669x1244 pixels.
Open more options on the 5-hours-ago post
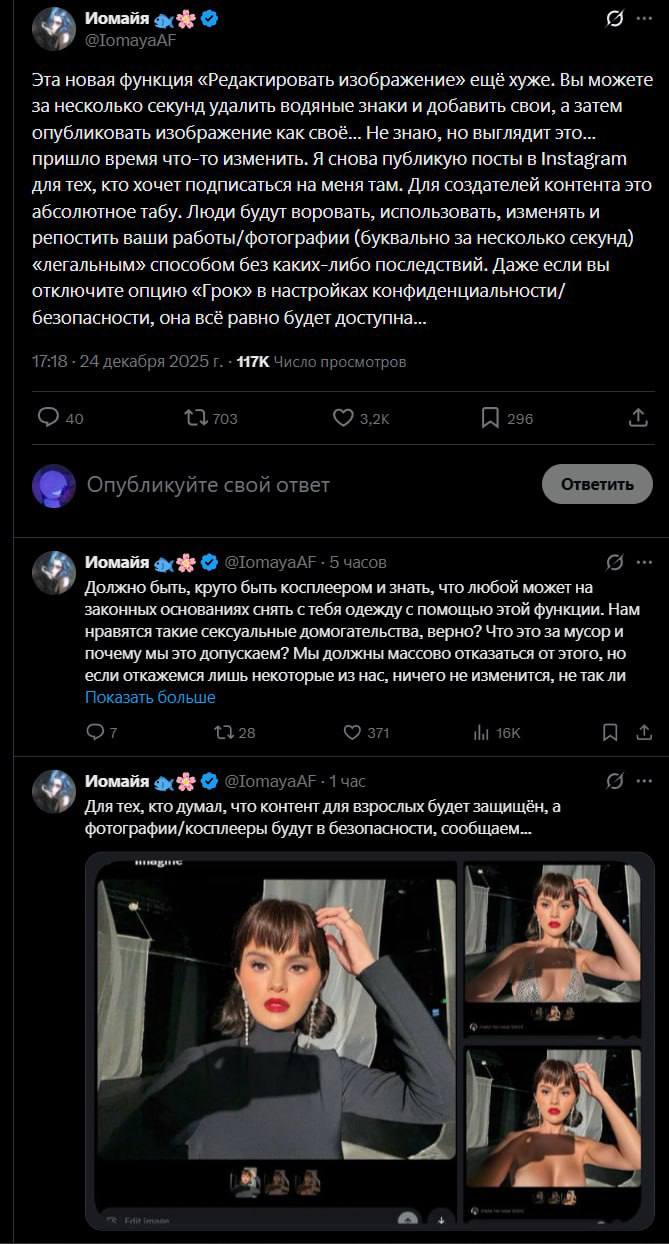tap(645, 562)
